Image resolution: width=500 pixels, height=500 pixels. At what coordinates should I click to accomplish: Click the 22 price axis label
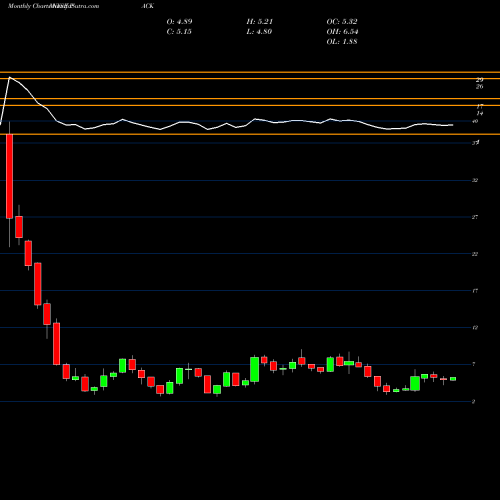pyautogui.click(x=475, y=254)
